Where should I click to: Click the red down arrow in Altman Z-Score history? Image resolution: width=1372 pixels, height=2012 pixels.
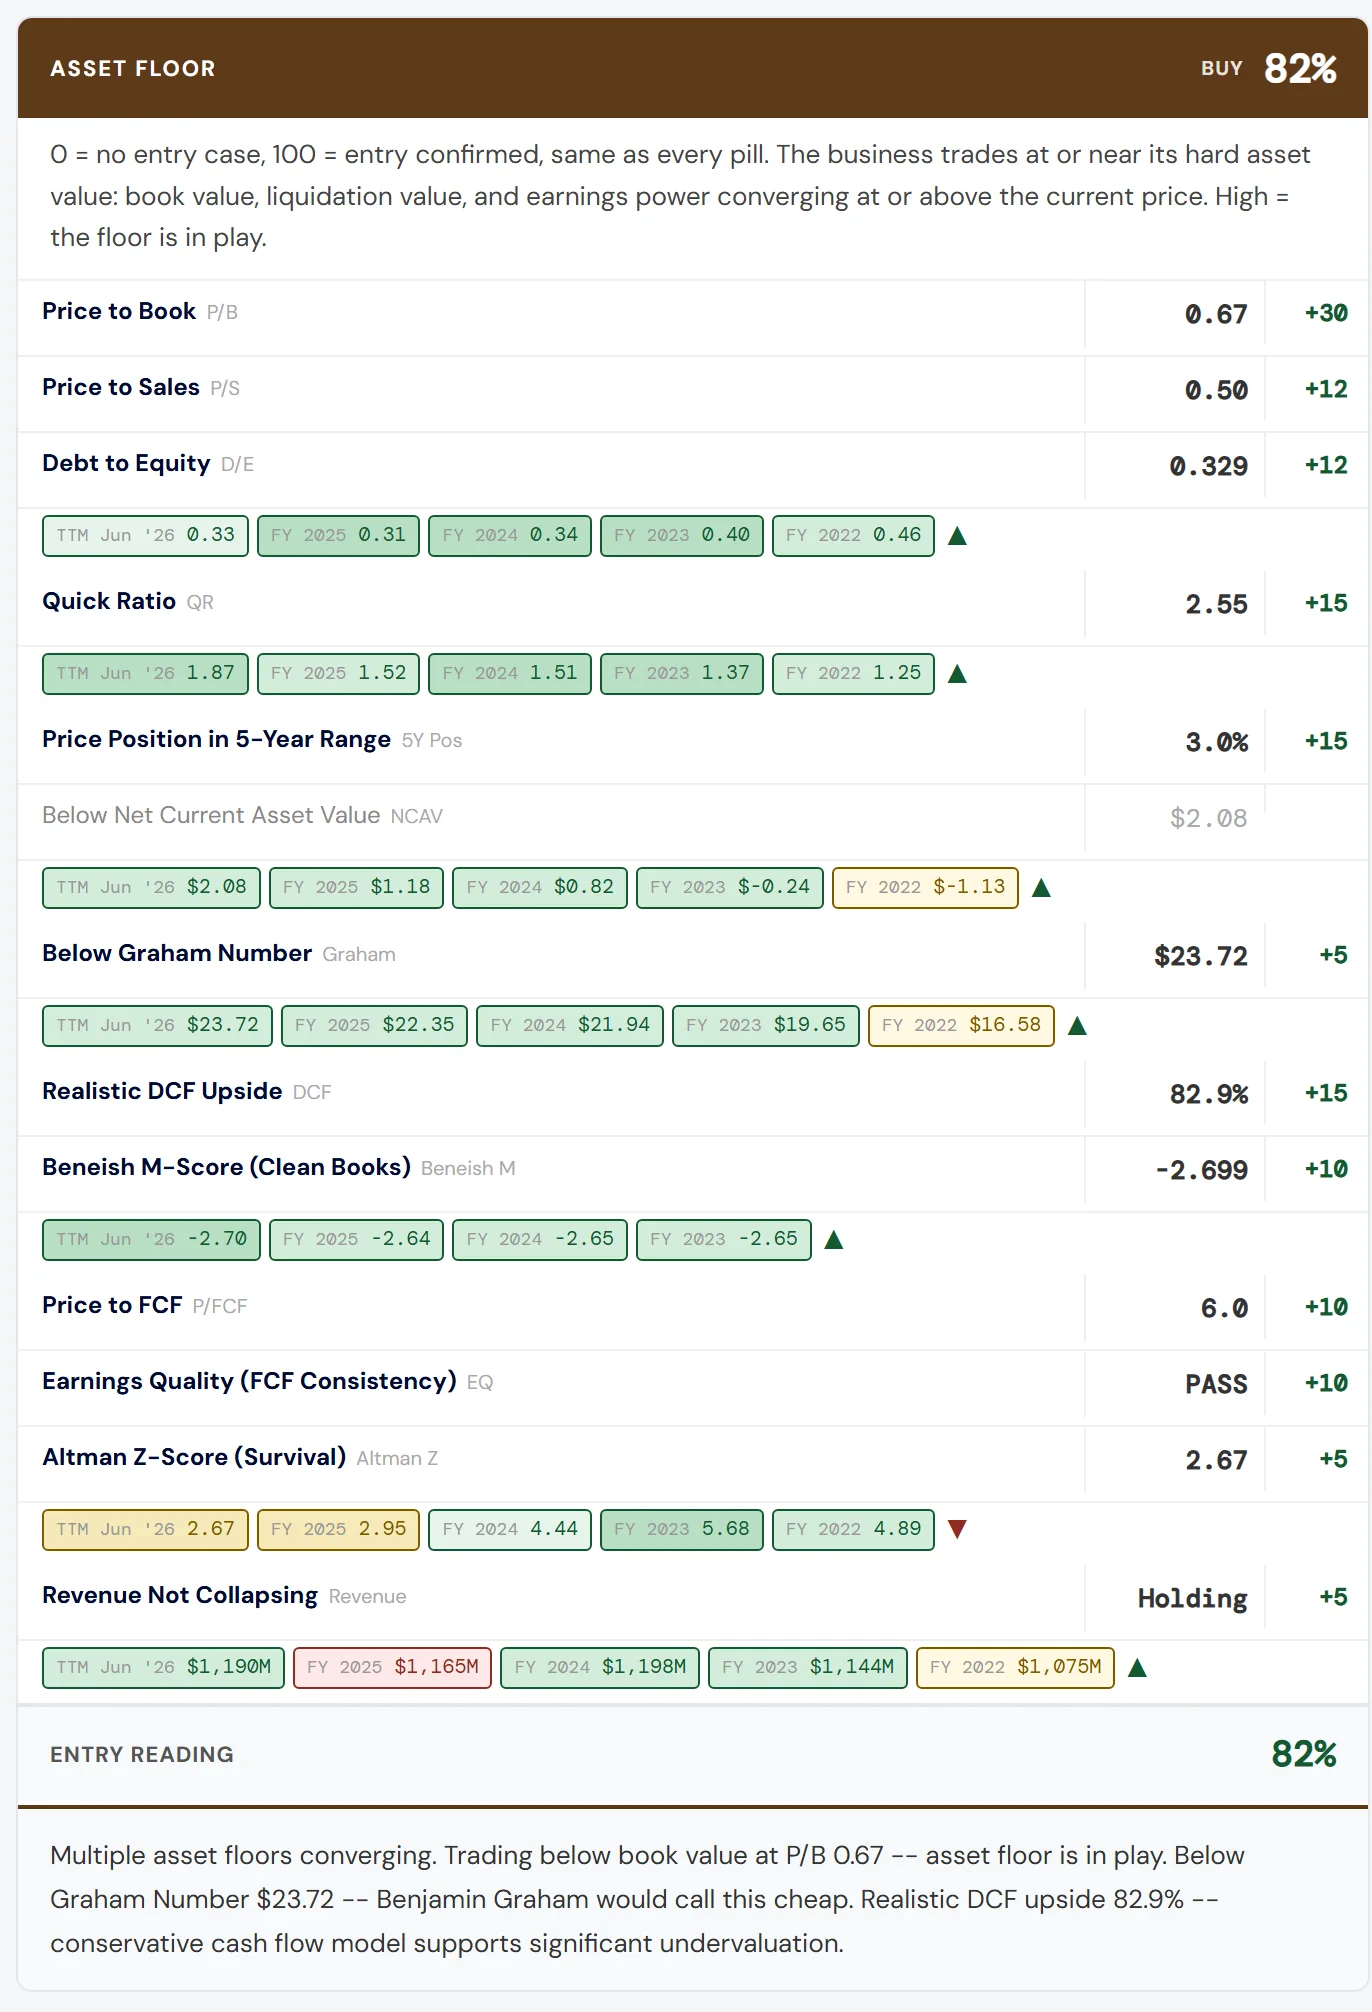[957, 1529]
